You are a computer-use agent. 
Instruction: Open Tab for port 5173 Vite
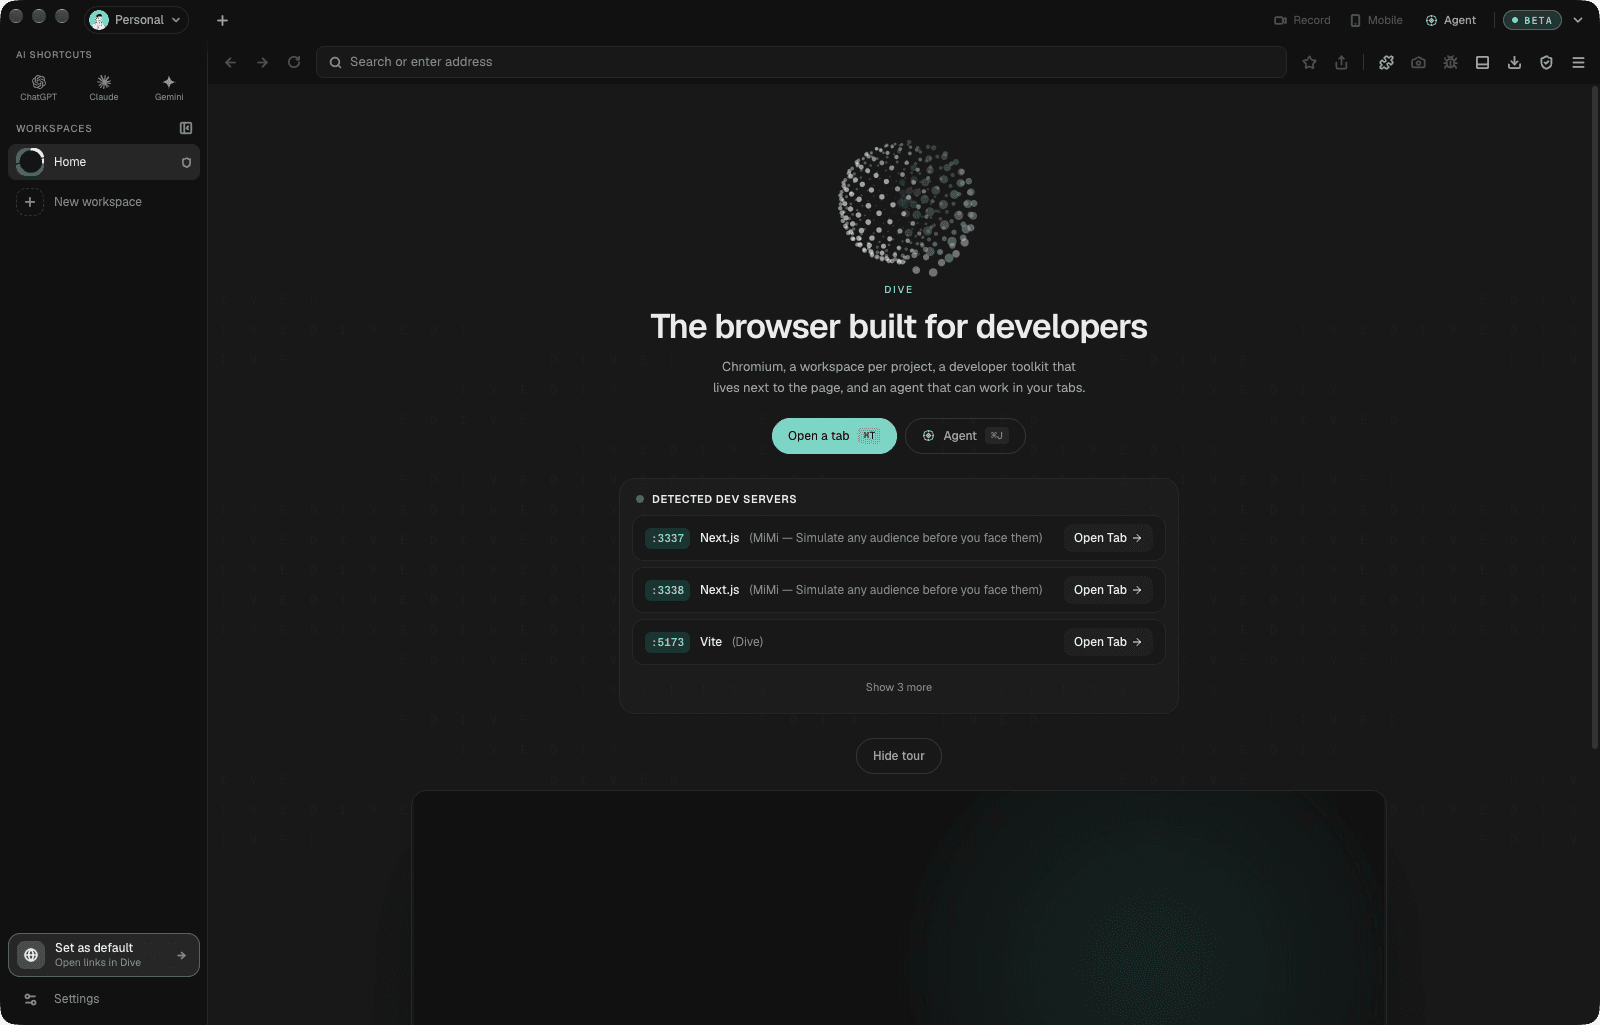coord(1108,642)
